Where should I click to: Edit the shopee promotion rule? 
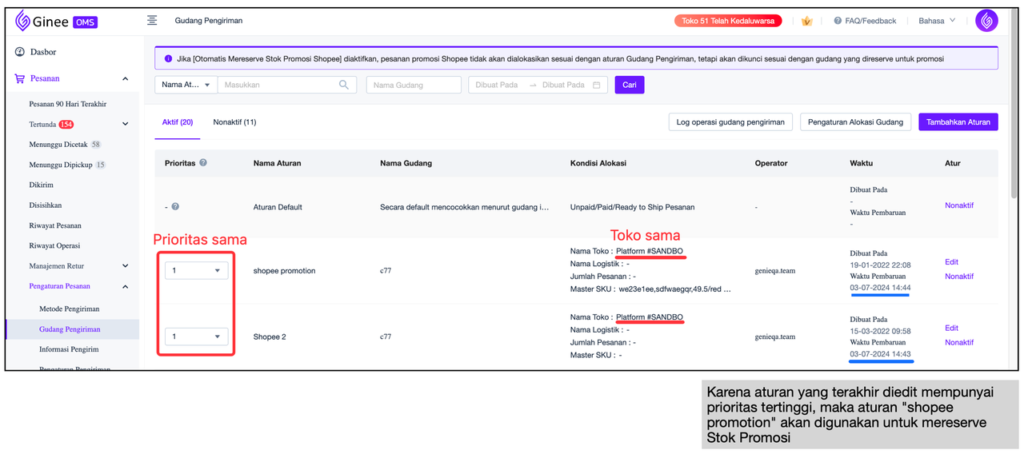click(x=952, y=262)
